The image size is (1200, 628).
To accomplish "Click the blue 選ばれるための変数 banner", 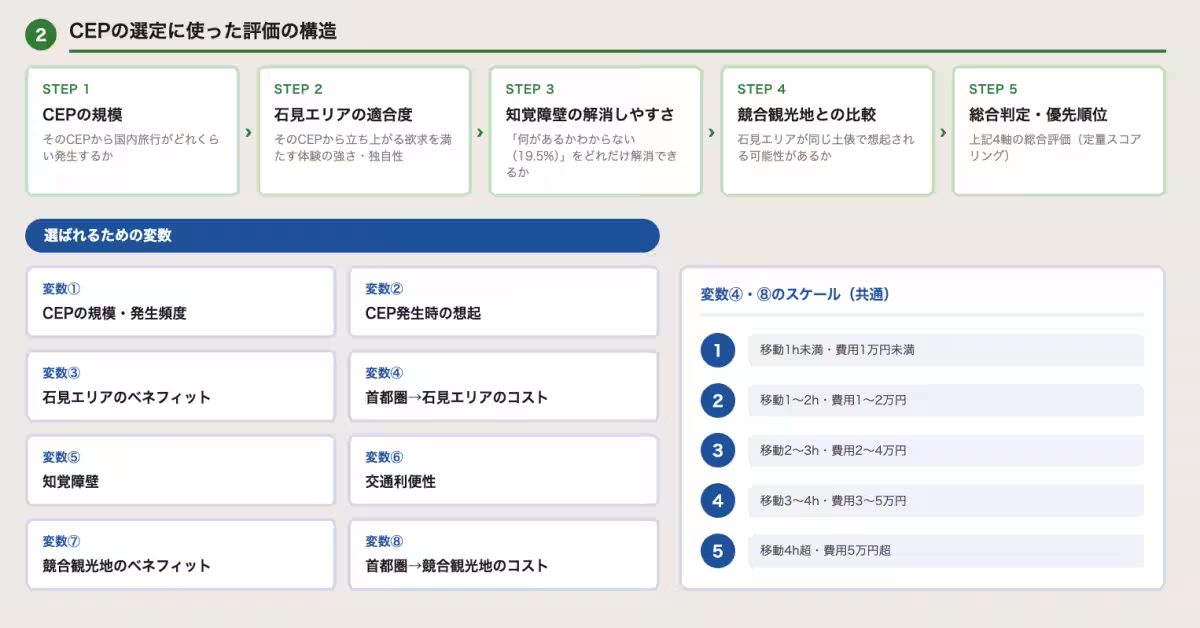I will click(342, 236).
